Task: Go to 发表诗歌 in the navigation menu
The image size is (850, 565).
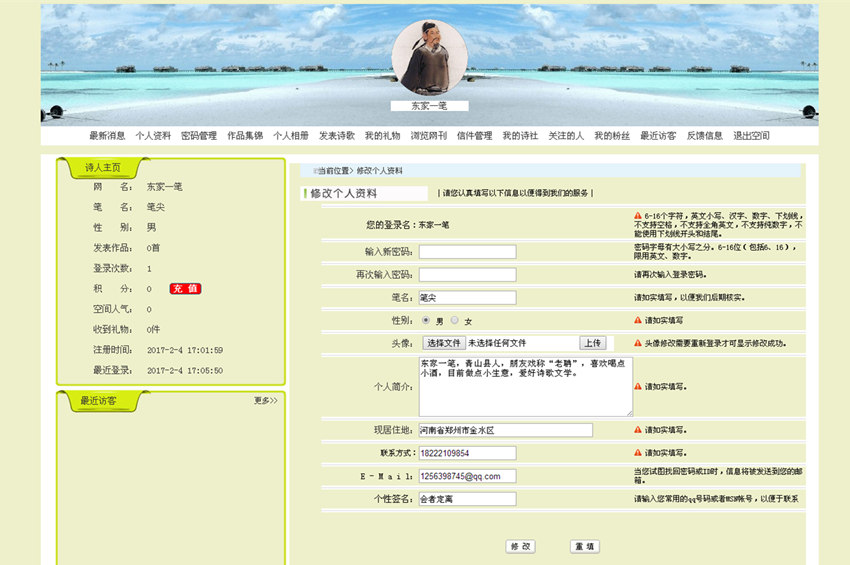Action: (x=337, y=136)
